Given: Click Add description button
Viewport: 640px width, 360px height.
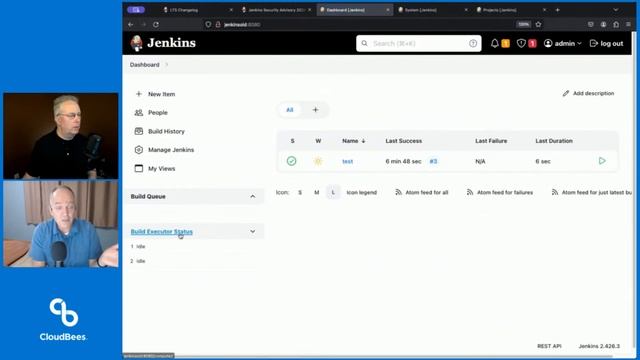Looking at the screenshot, I should coord(588,93).
